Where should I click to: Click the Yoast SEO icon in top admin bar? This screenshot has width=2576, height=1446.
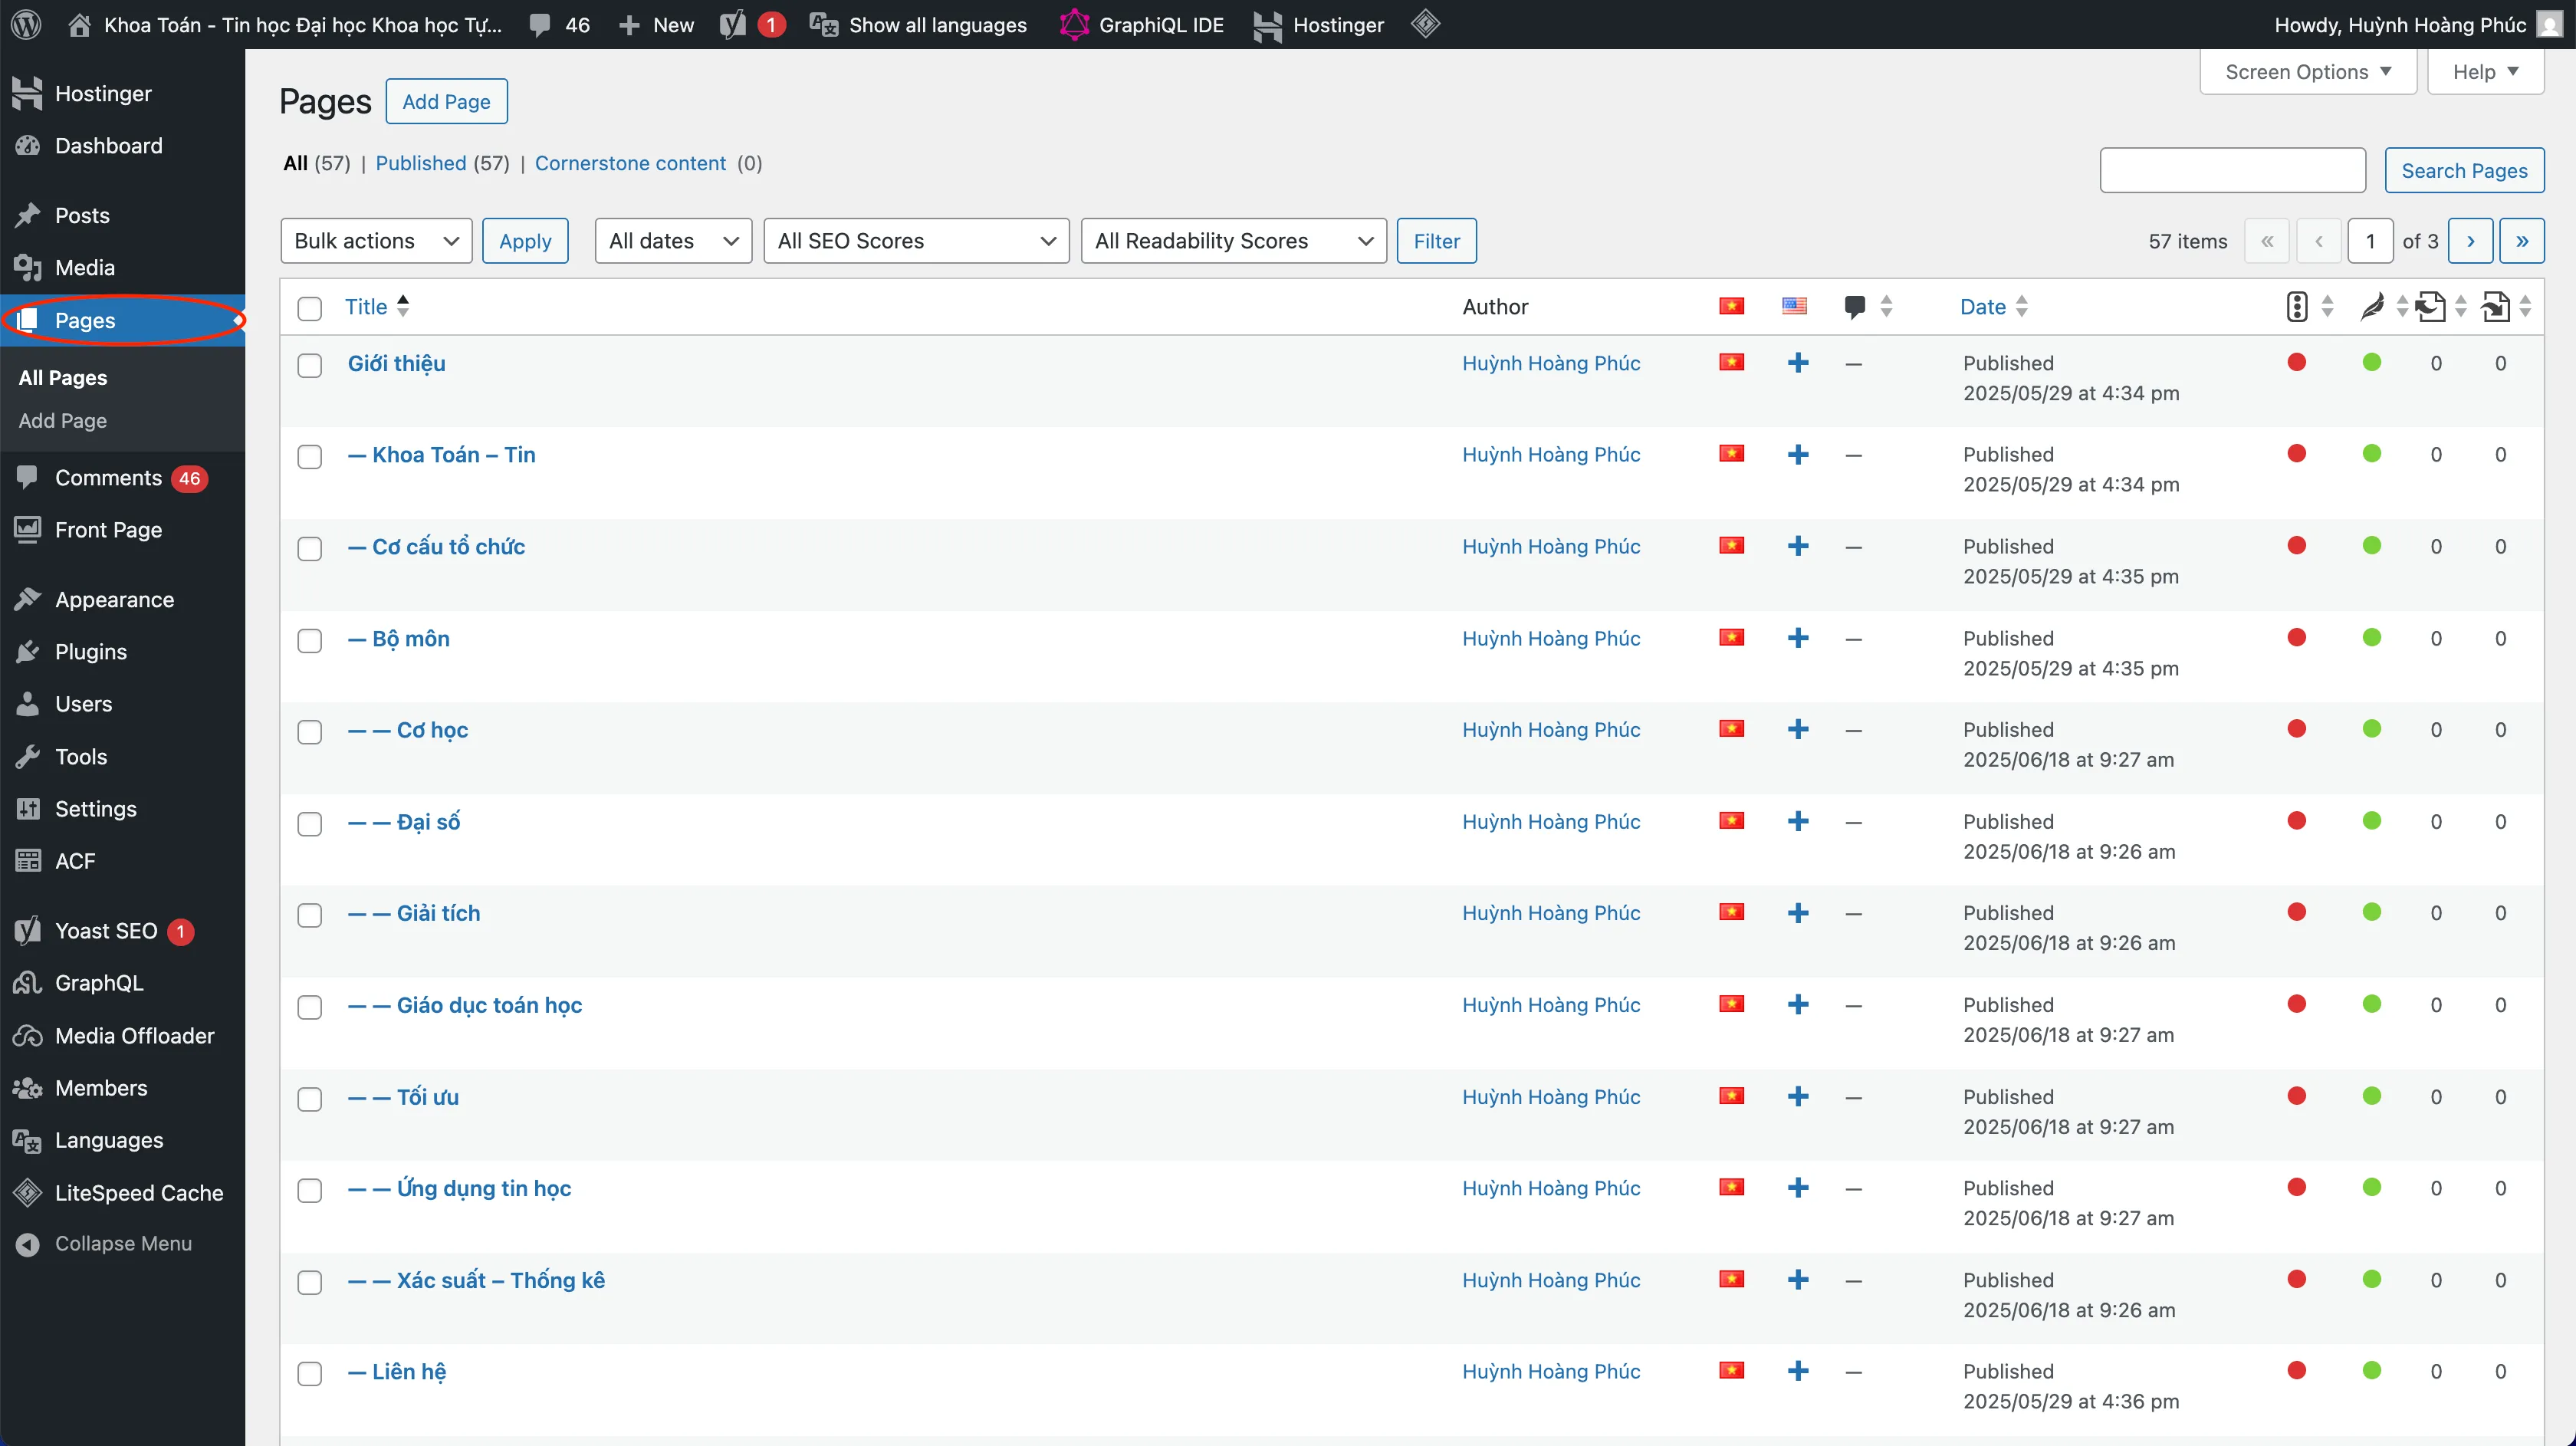tap(734, 24)
